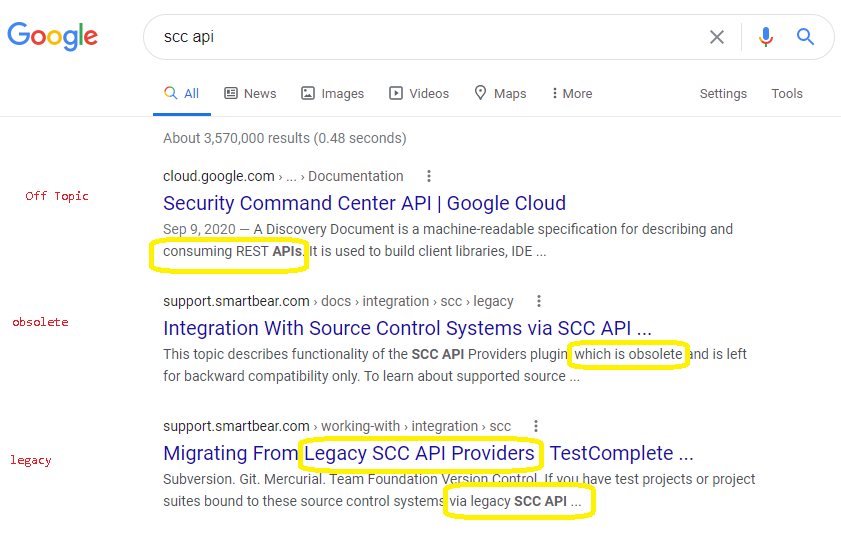
Task: Start voice search with microphone icon
Action: 766,36
